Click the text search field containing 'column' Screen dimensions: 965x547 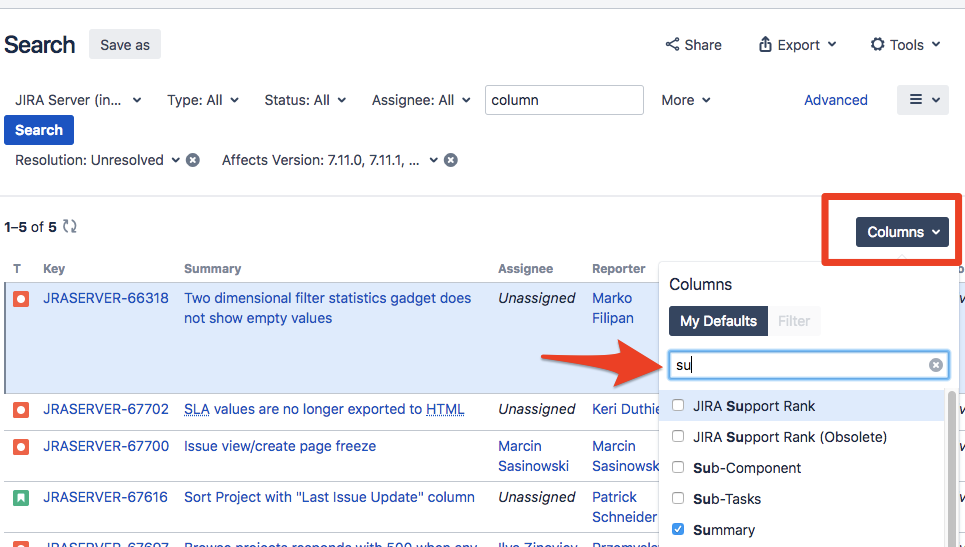564,100
